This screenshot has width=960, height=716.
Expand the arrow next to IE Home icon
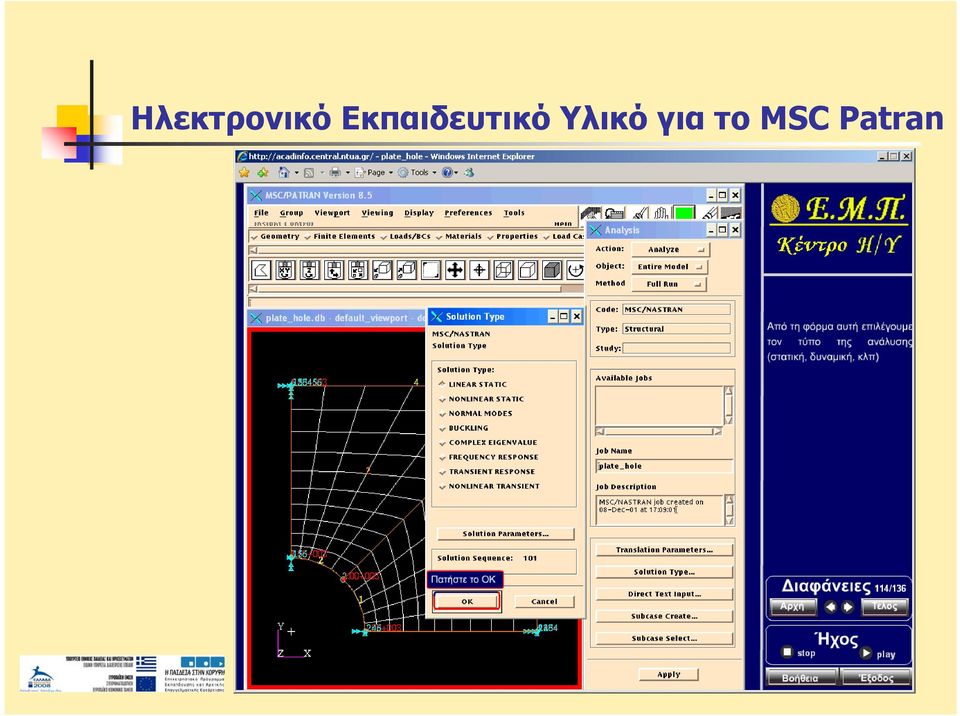pyautogui.click(x=297, y=173)
